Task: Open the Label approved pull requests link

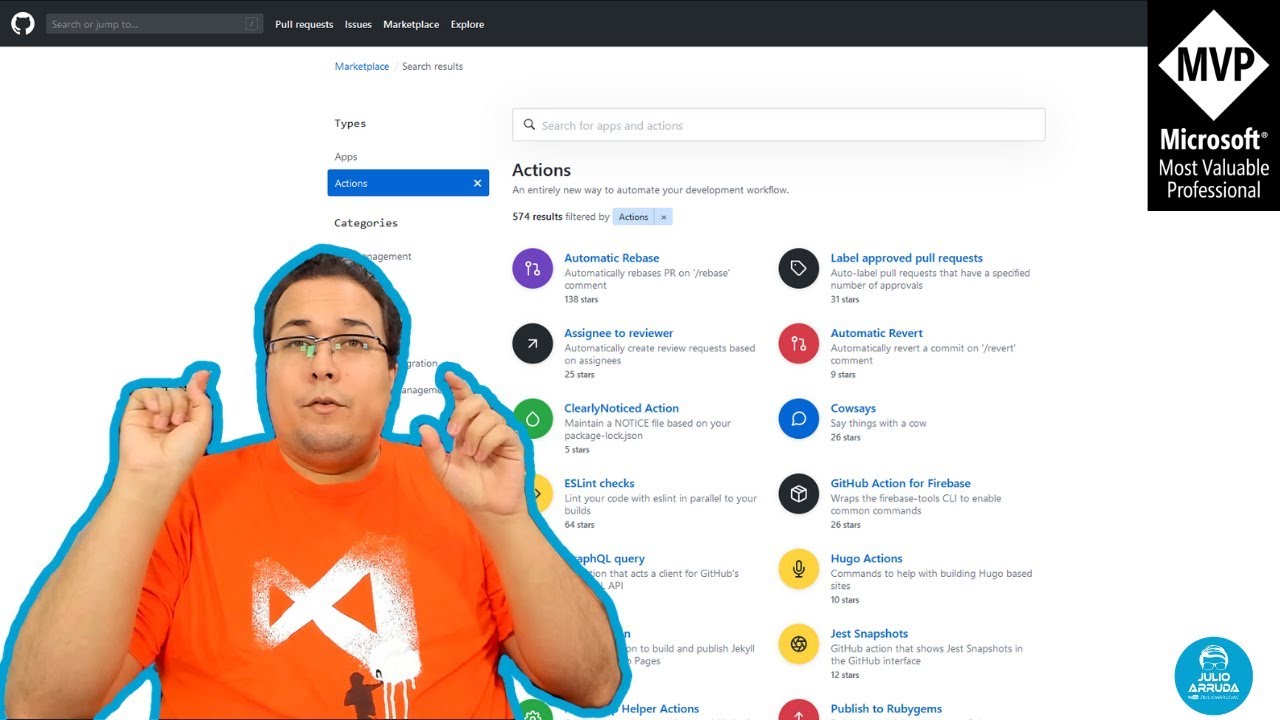Action: (907, 258)
